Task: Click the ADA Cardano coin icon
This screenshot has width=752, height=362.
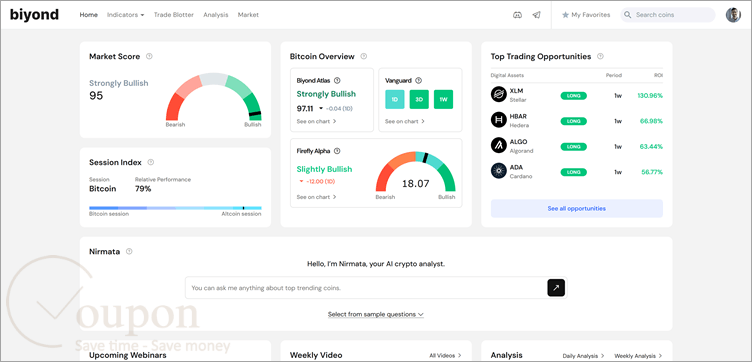Action: pos(499,171)
